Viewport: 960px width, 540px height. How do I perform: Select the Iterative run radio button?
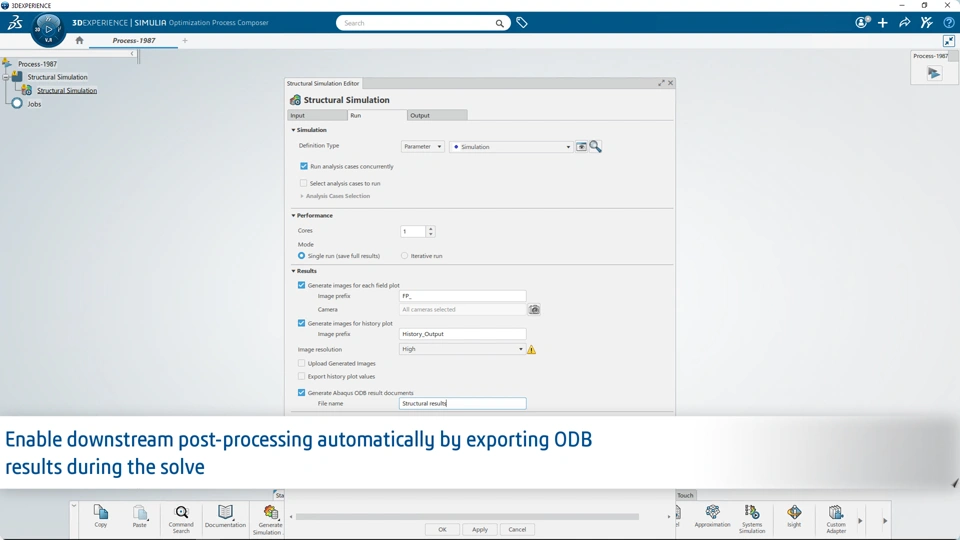click(404, 256)
